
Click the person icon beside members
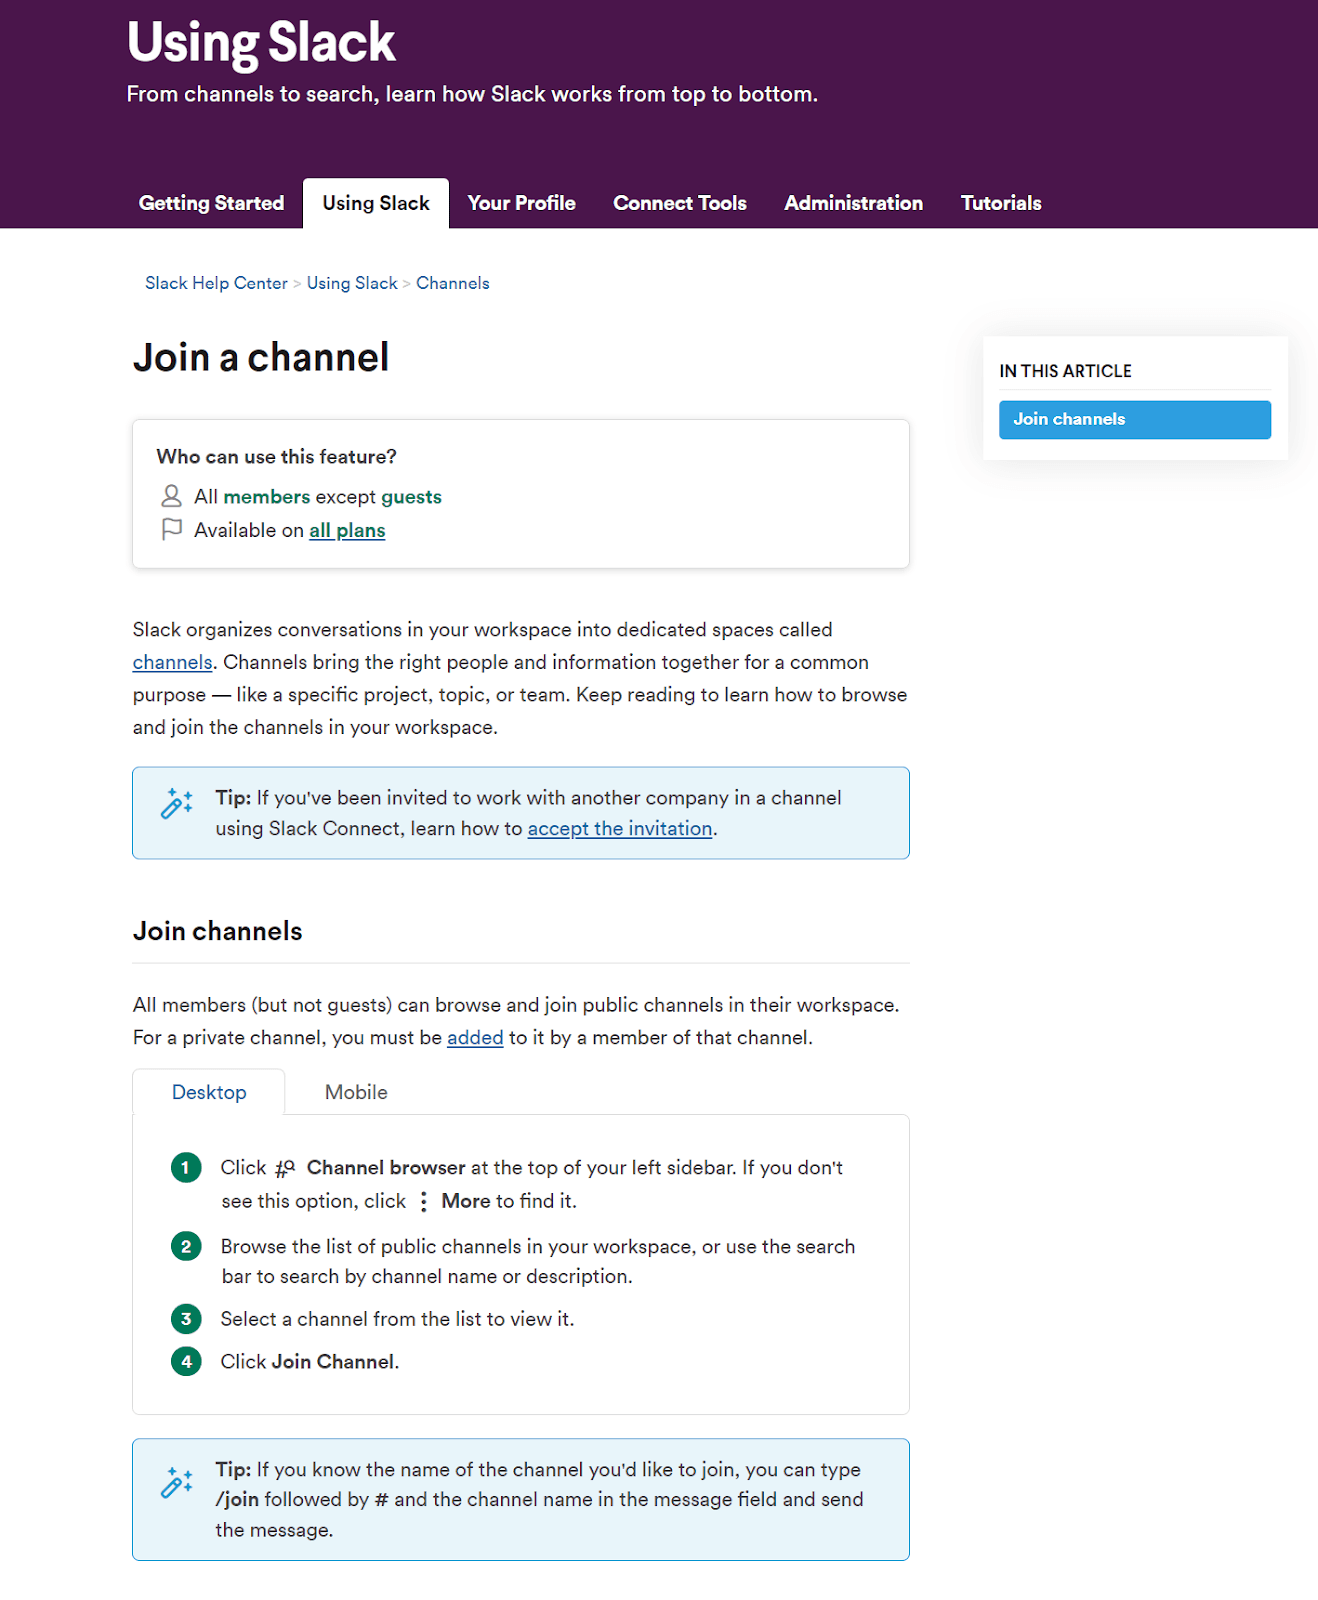[x=172, y=496]
